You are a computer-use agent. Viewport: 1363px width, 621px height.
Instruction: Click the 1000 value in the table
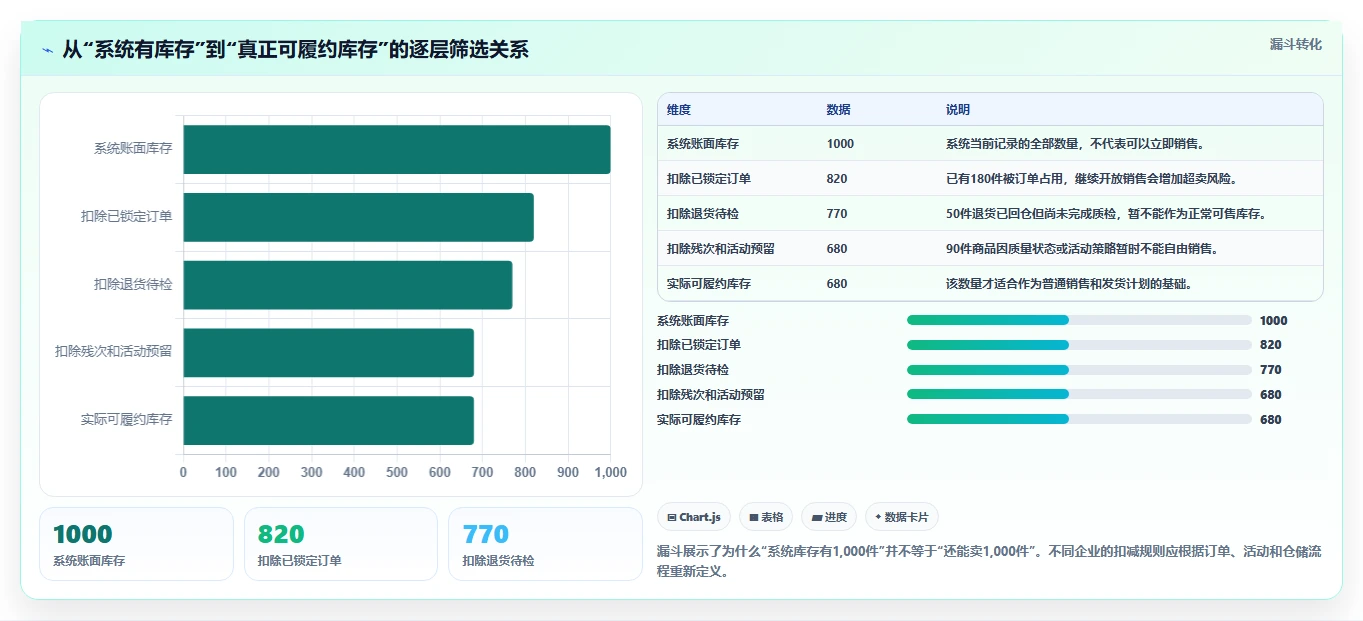[x=840, y=143]
